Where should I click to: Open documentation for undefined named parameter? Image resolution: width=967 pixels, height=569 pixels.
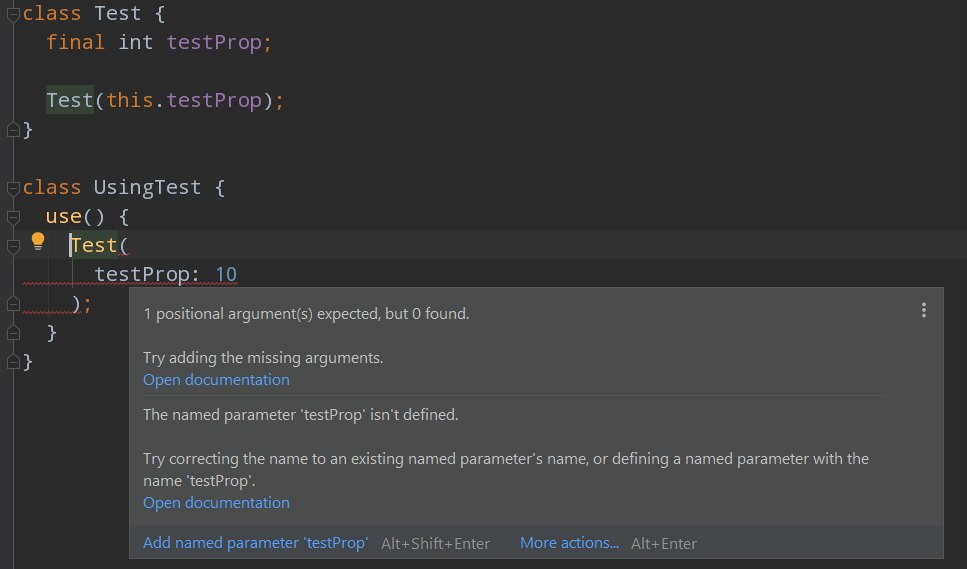point(216,503)
